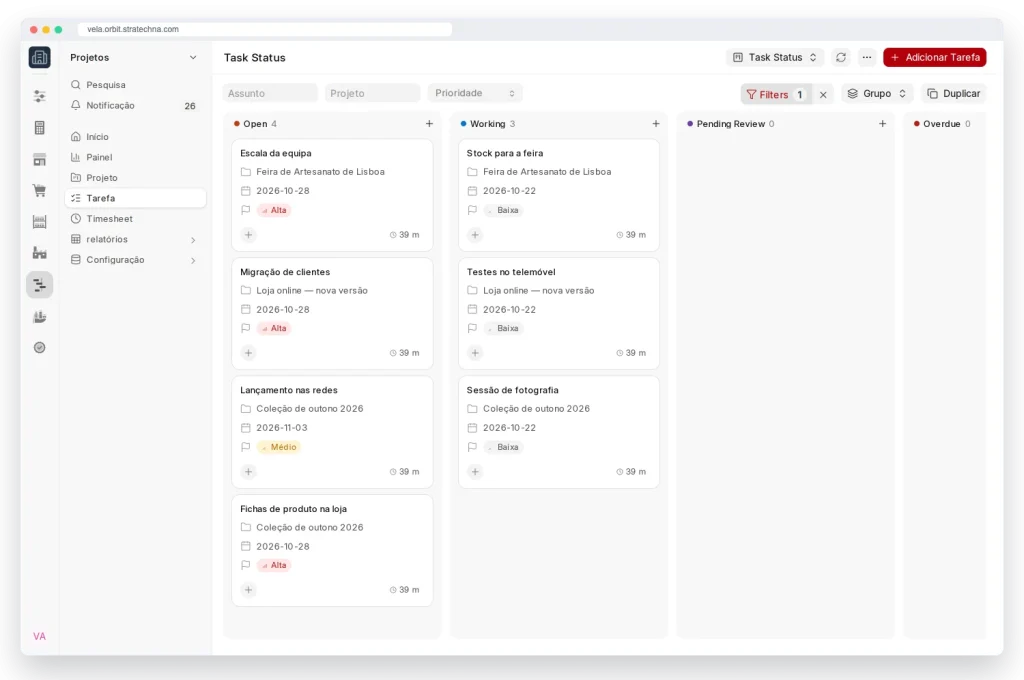
Task: Go to Início in the sidebar
Action: [135, 137]
